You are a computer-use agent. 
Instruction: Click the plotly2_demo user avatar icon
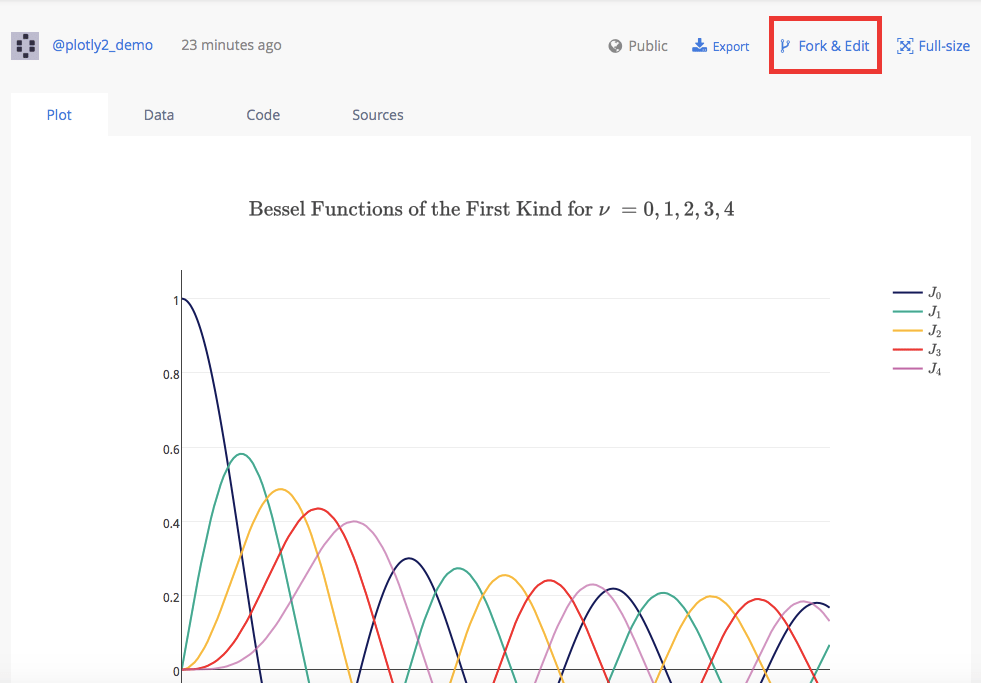(25, 45)
